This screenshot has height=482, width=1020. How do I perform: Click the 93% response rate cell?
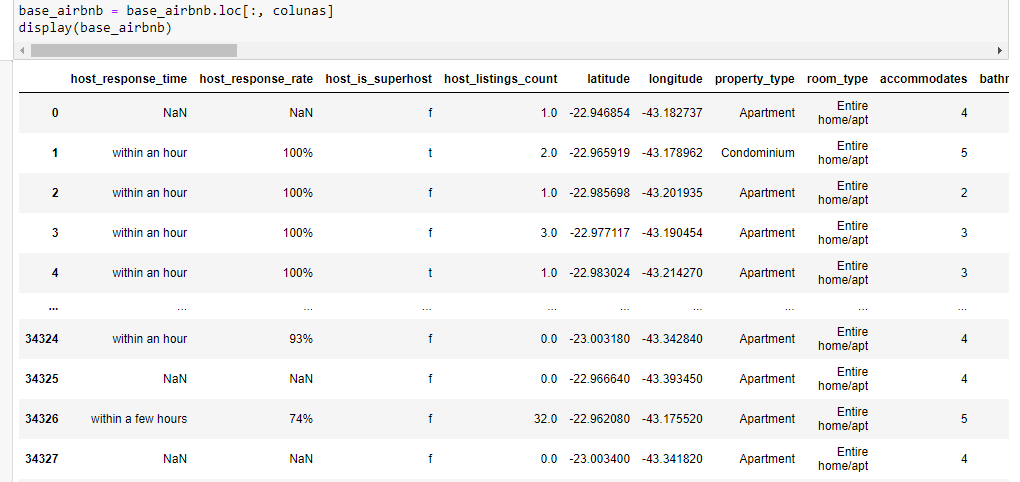click(x=301, y=339)
